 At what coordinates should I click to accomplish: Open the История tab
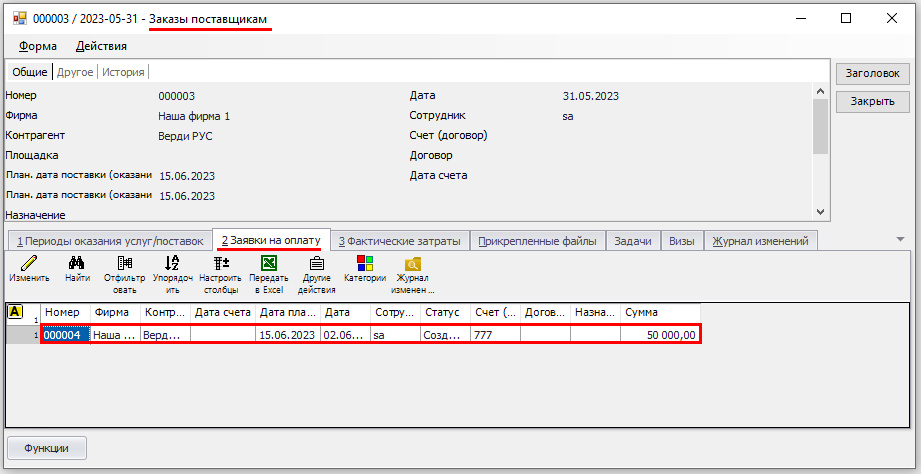[x=123, y=72]
